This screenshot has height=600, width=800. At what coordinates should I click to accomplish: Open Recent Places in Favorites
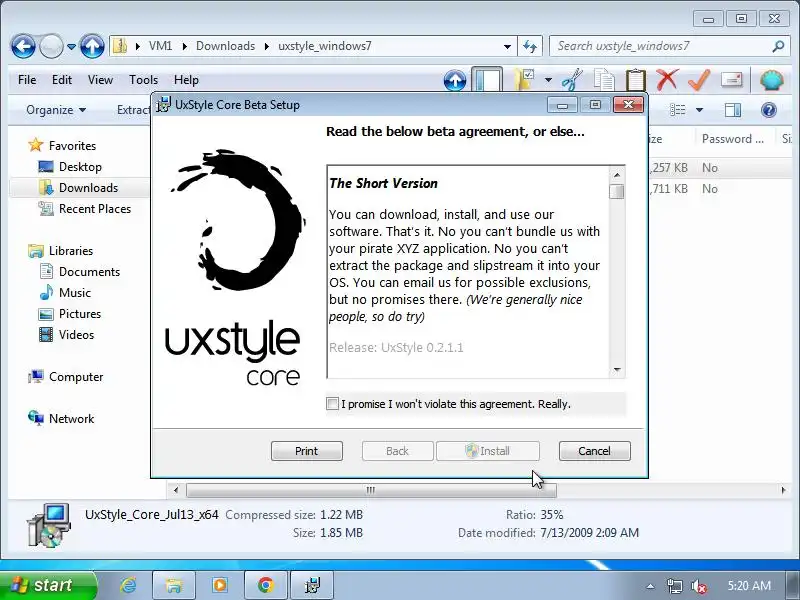point(95,209)
